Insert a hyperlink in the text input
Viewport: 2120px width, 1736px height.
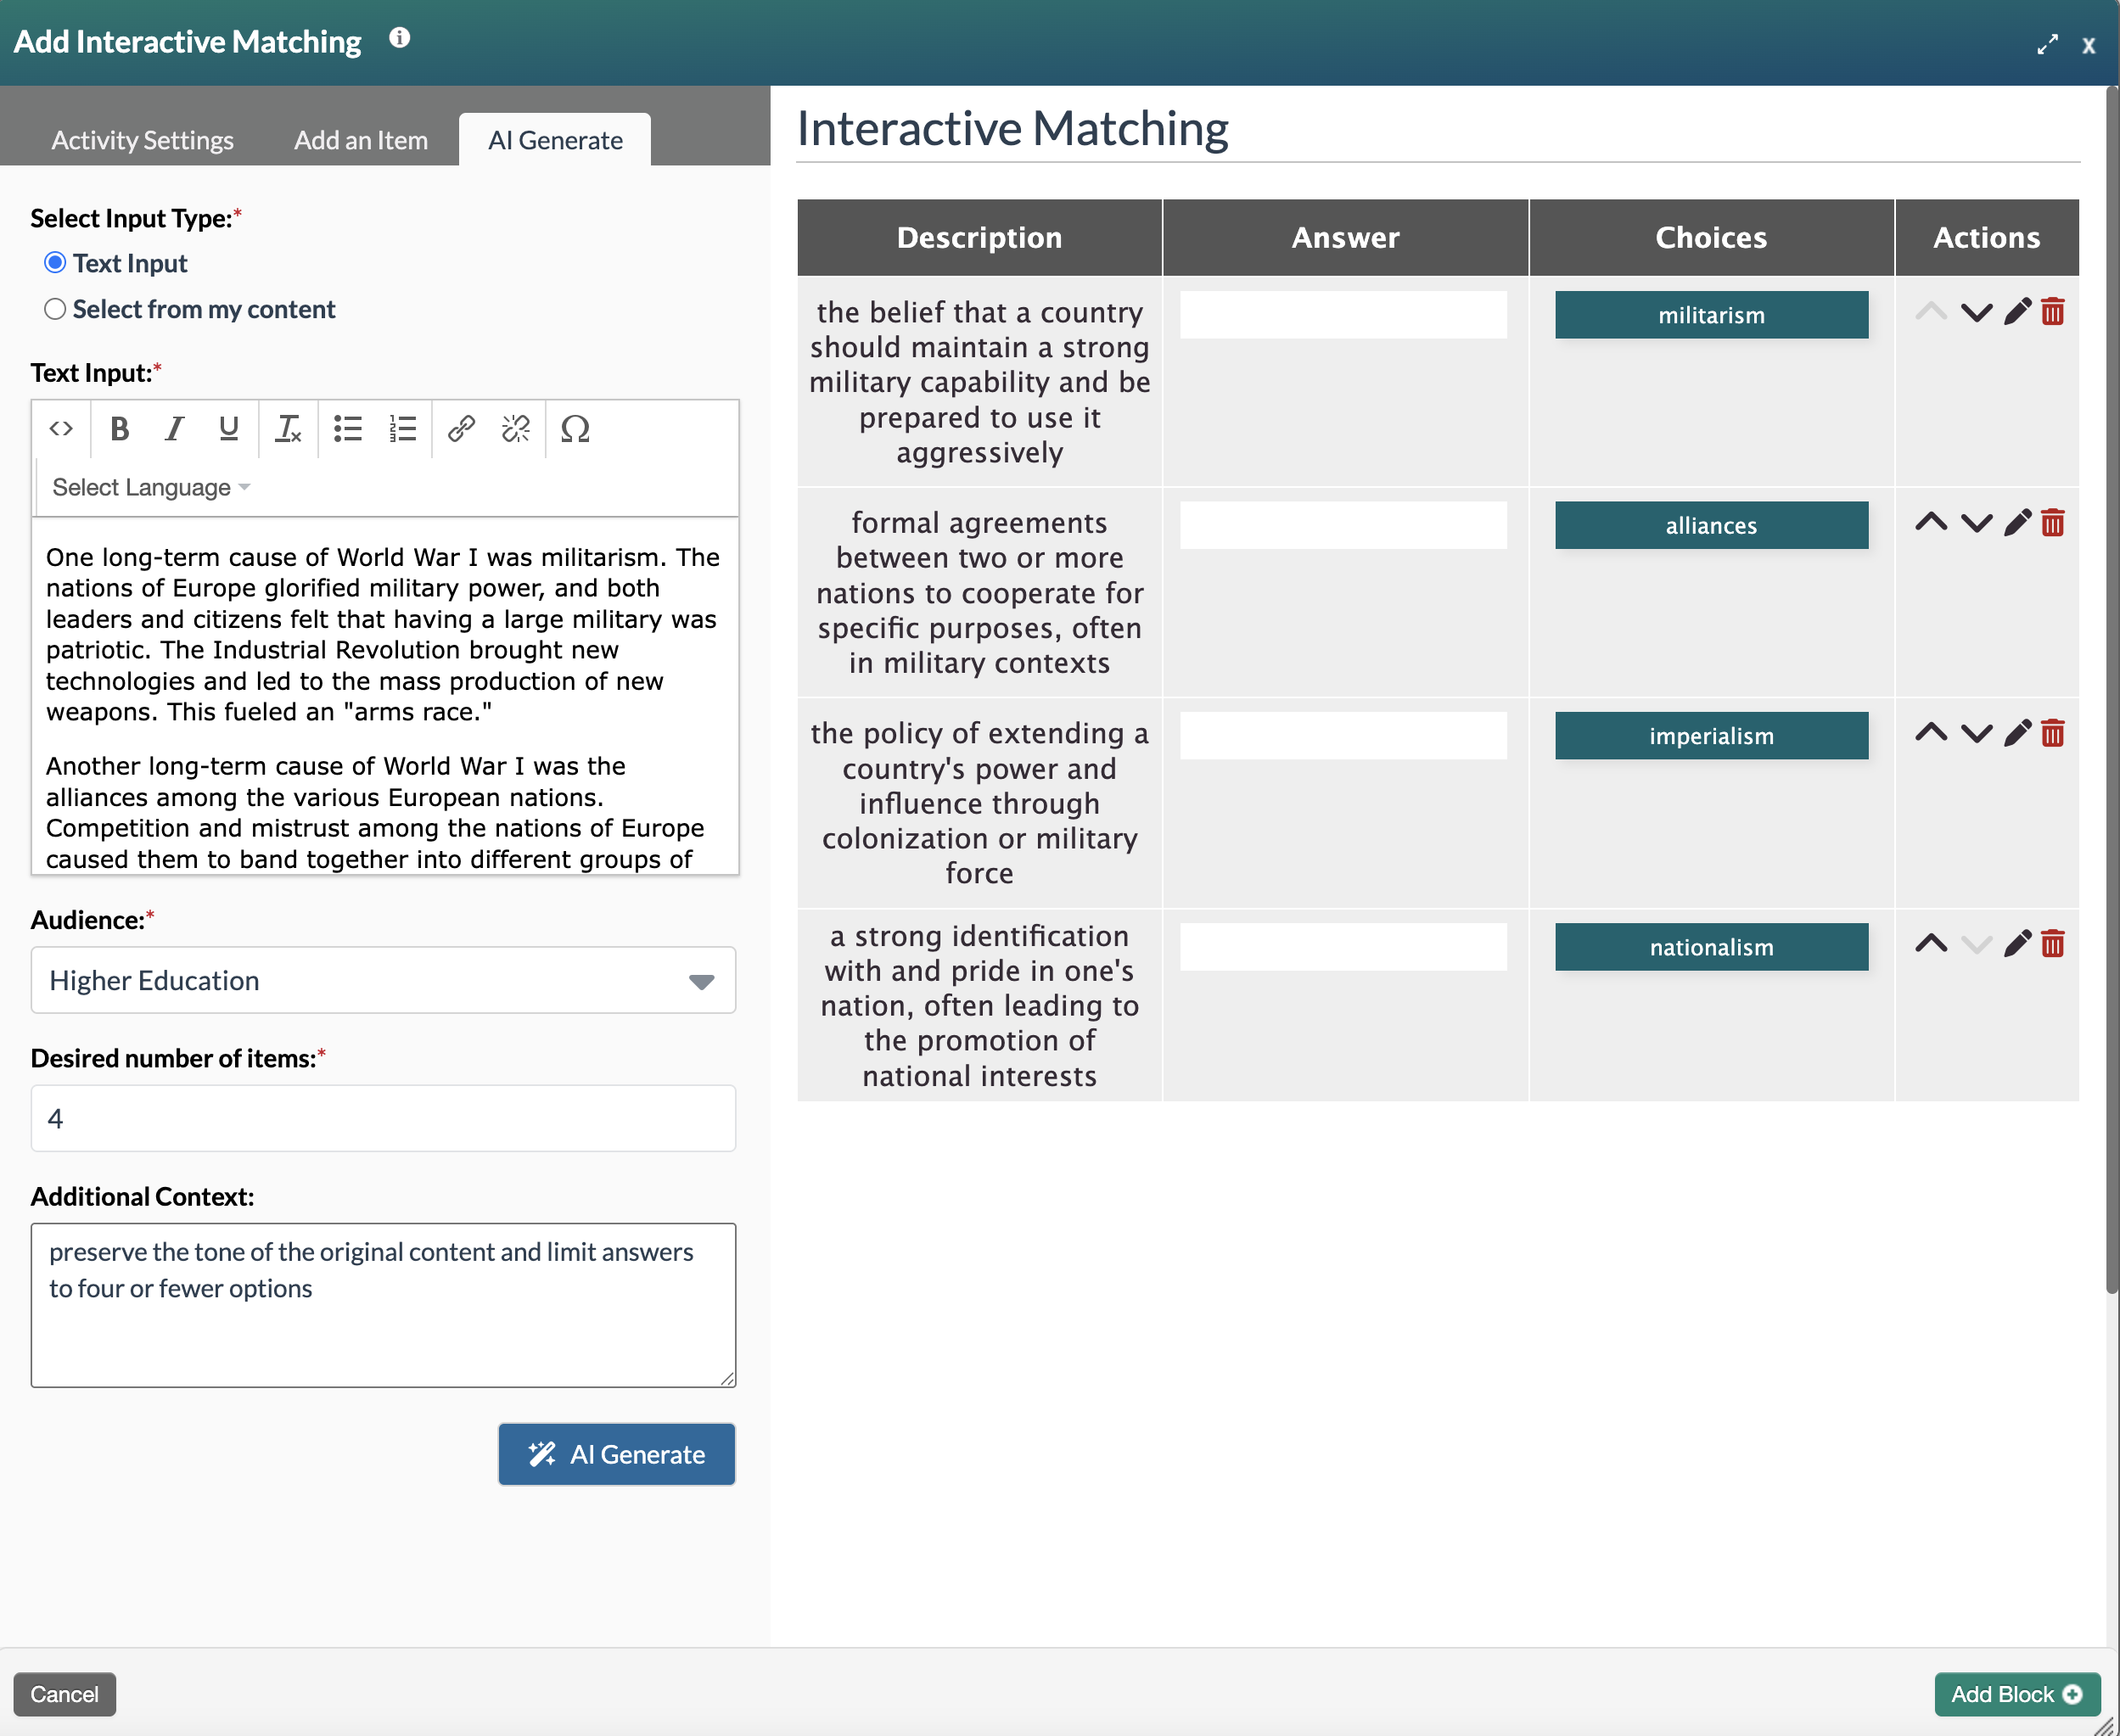pos(461,429)
